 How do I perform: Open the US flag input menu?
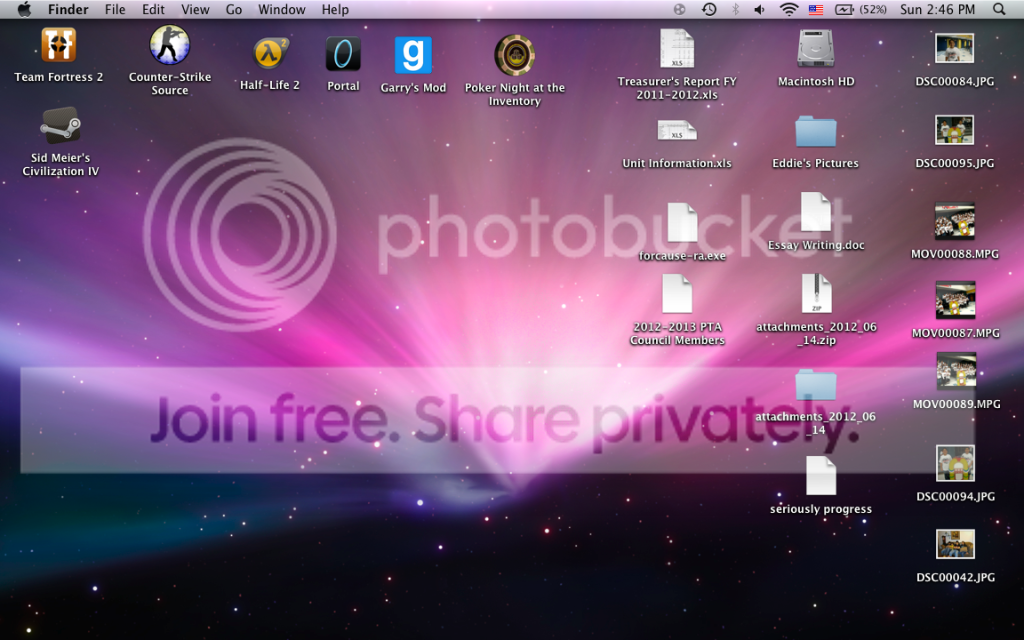(x=816, y=9)
